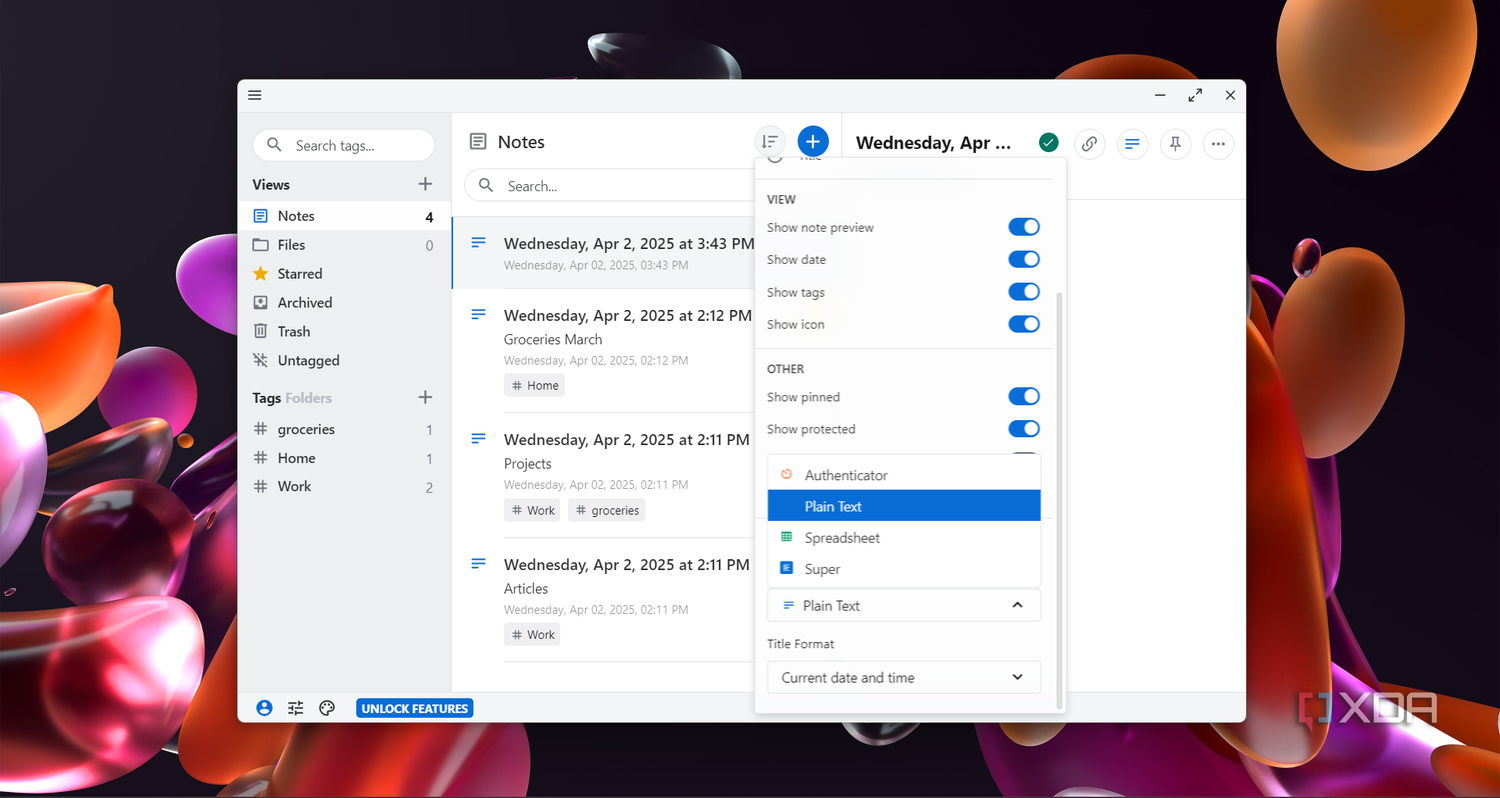The width and height of the screenshot is (1500, 798).
Task: Open the Starred view
Action: click(344, 273)
